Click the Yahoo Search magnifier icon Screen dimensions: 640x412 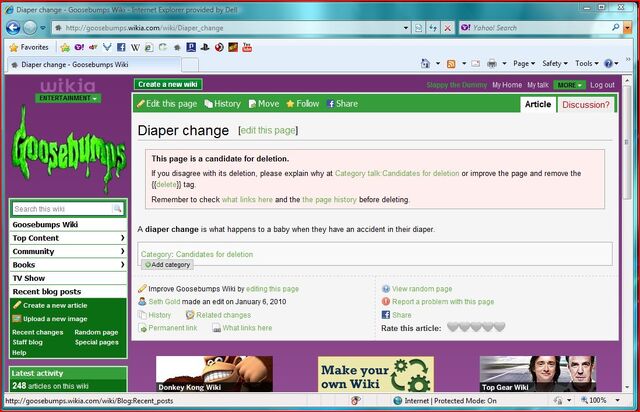coord(615,27)
